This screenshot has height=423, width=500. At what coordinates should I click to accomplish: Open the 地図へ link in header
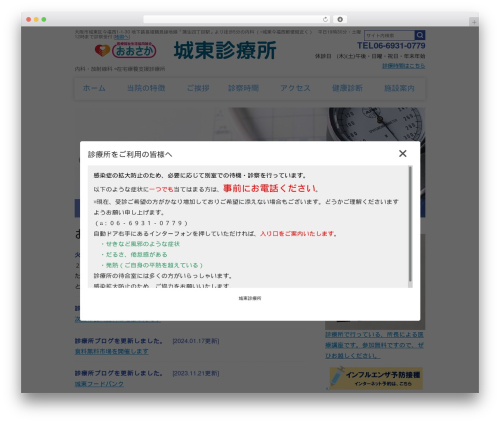click(x=122, y=37)
